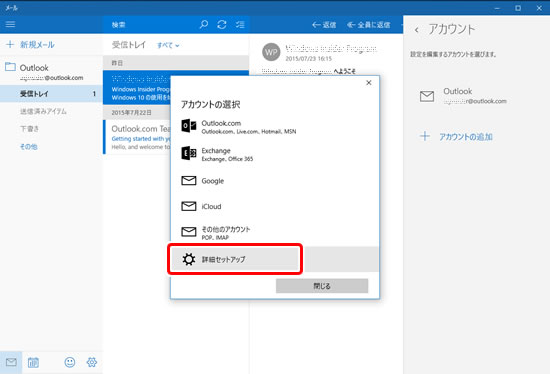Click the search text field
The width and height of the screenshot is (550, 374).
(151, 25)
